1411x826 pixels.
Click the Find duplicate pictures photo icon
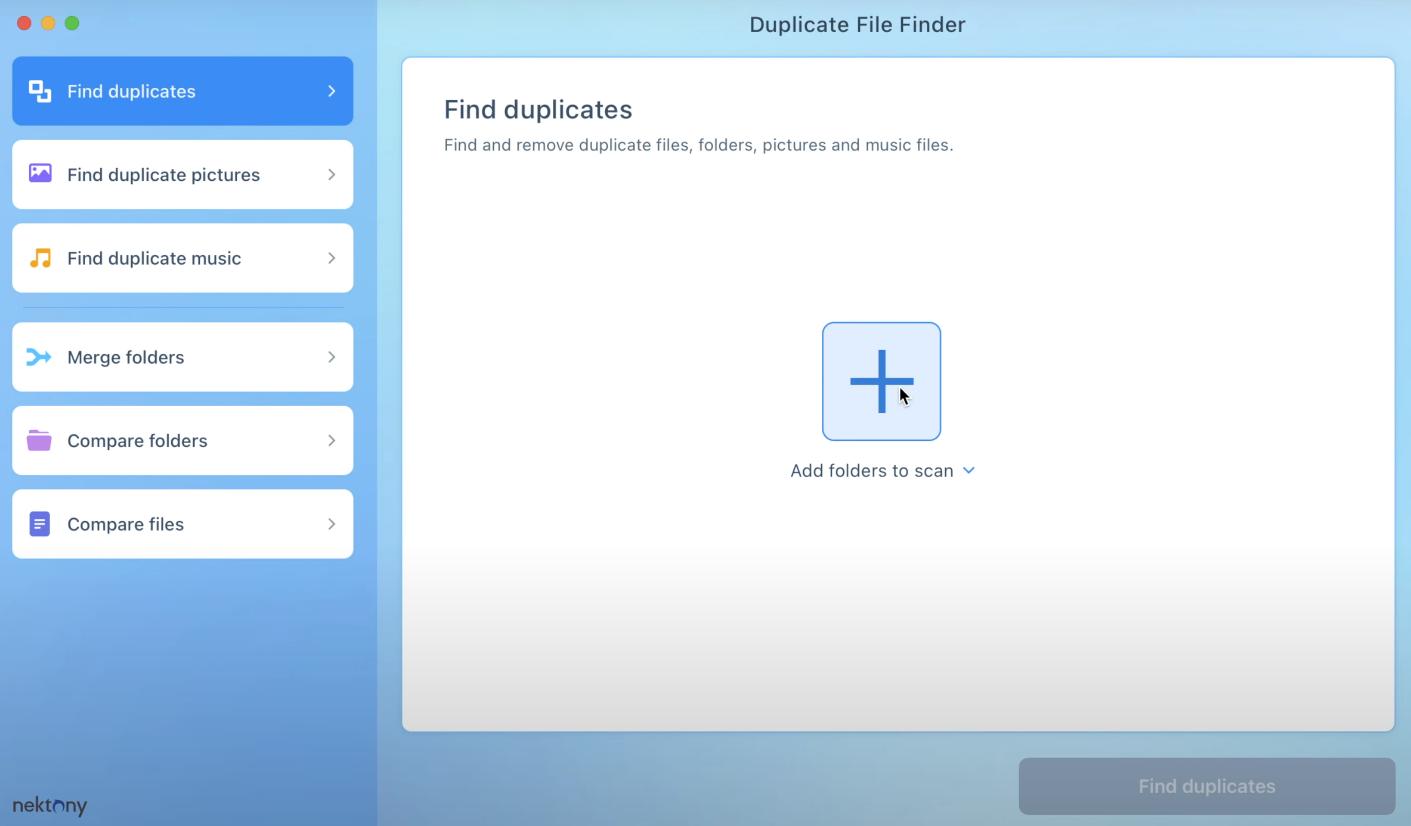coord(39,173)
